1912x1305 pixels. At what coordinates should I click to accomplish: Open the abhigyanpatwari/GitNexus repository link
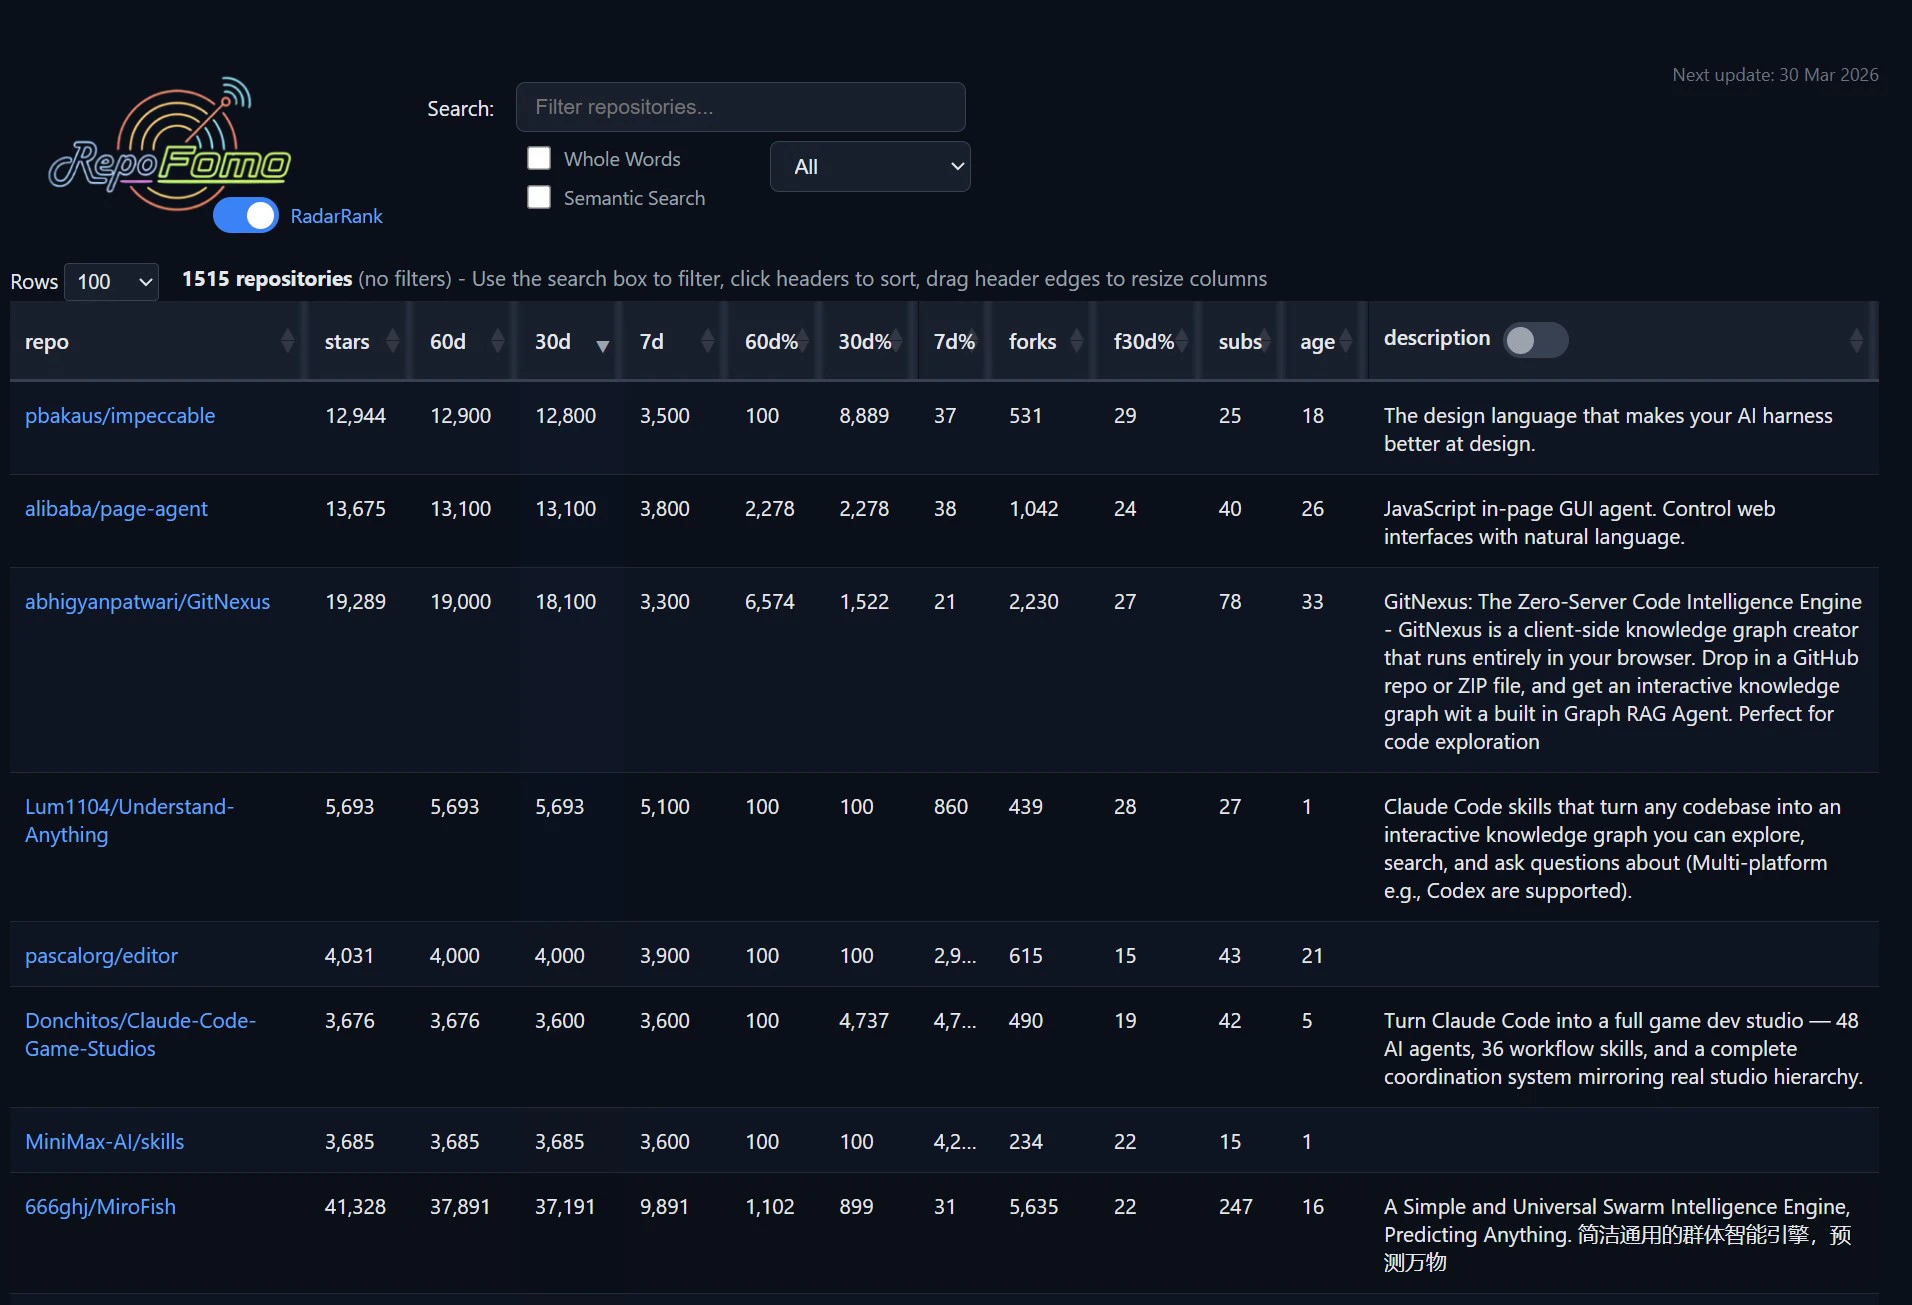coord(147,602)
